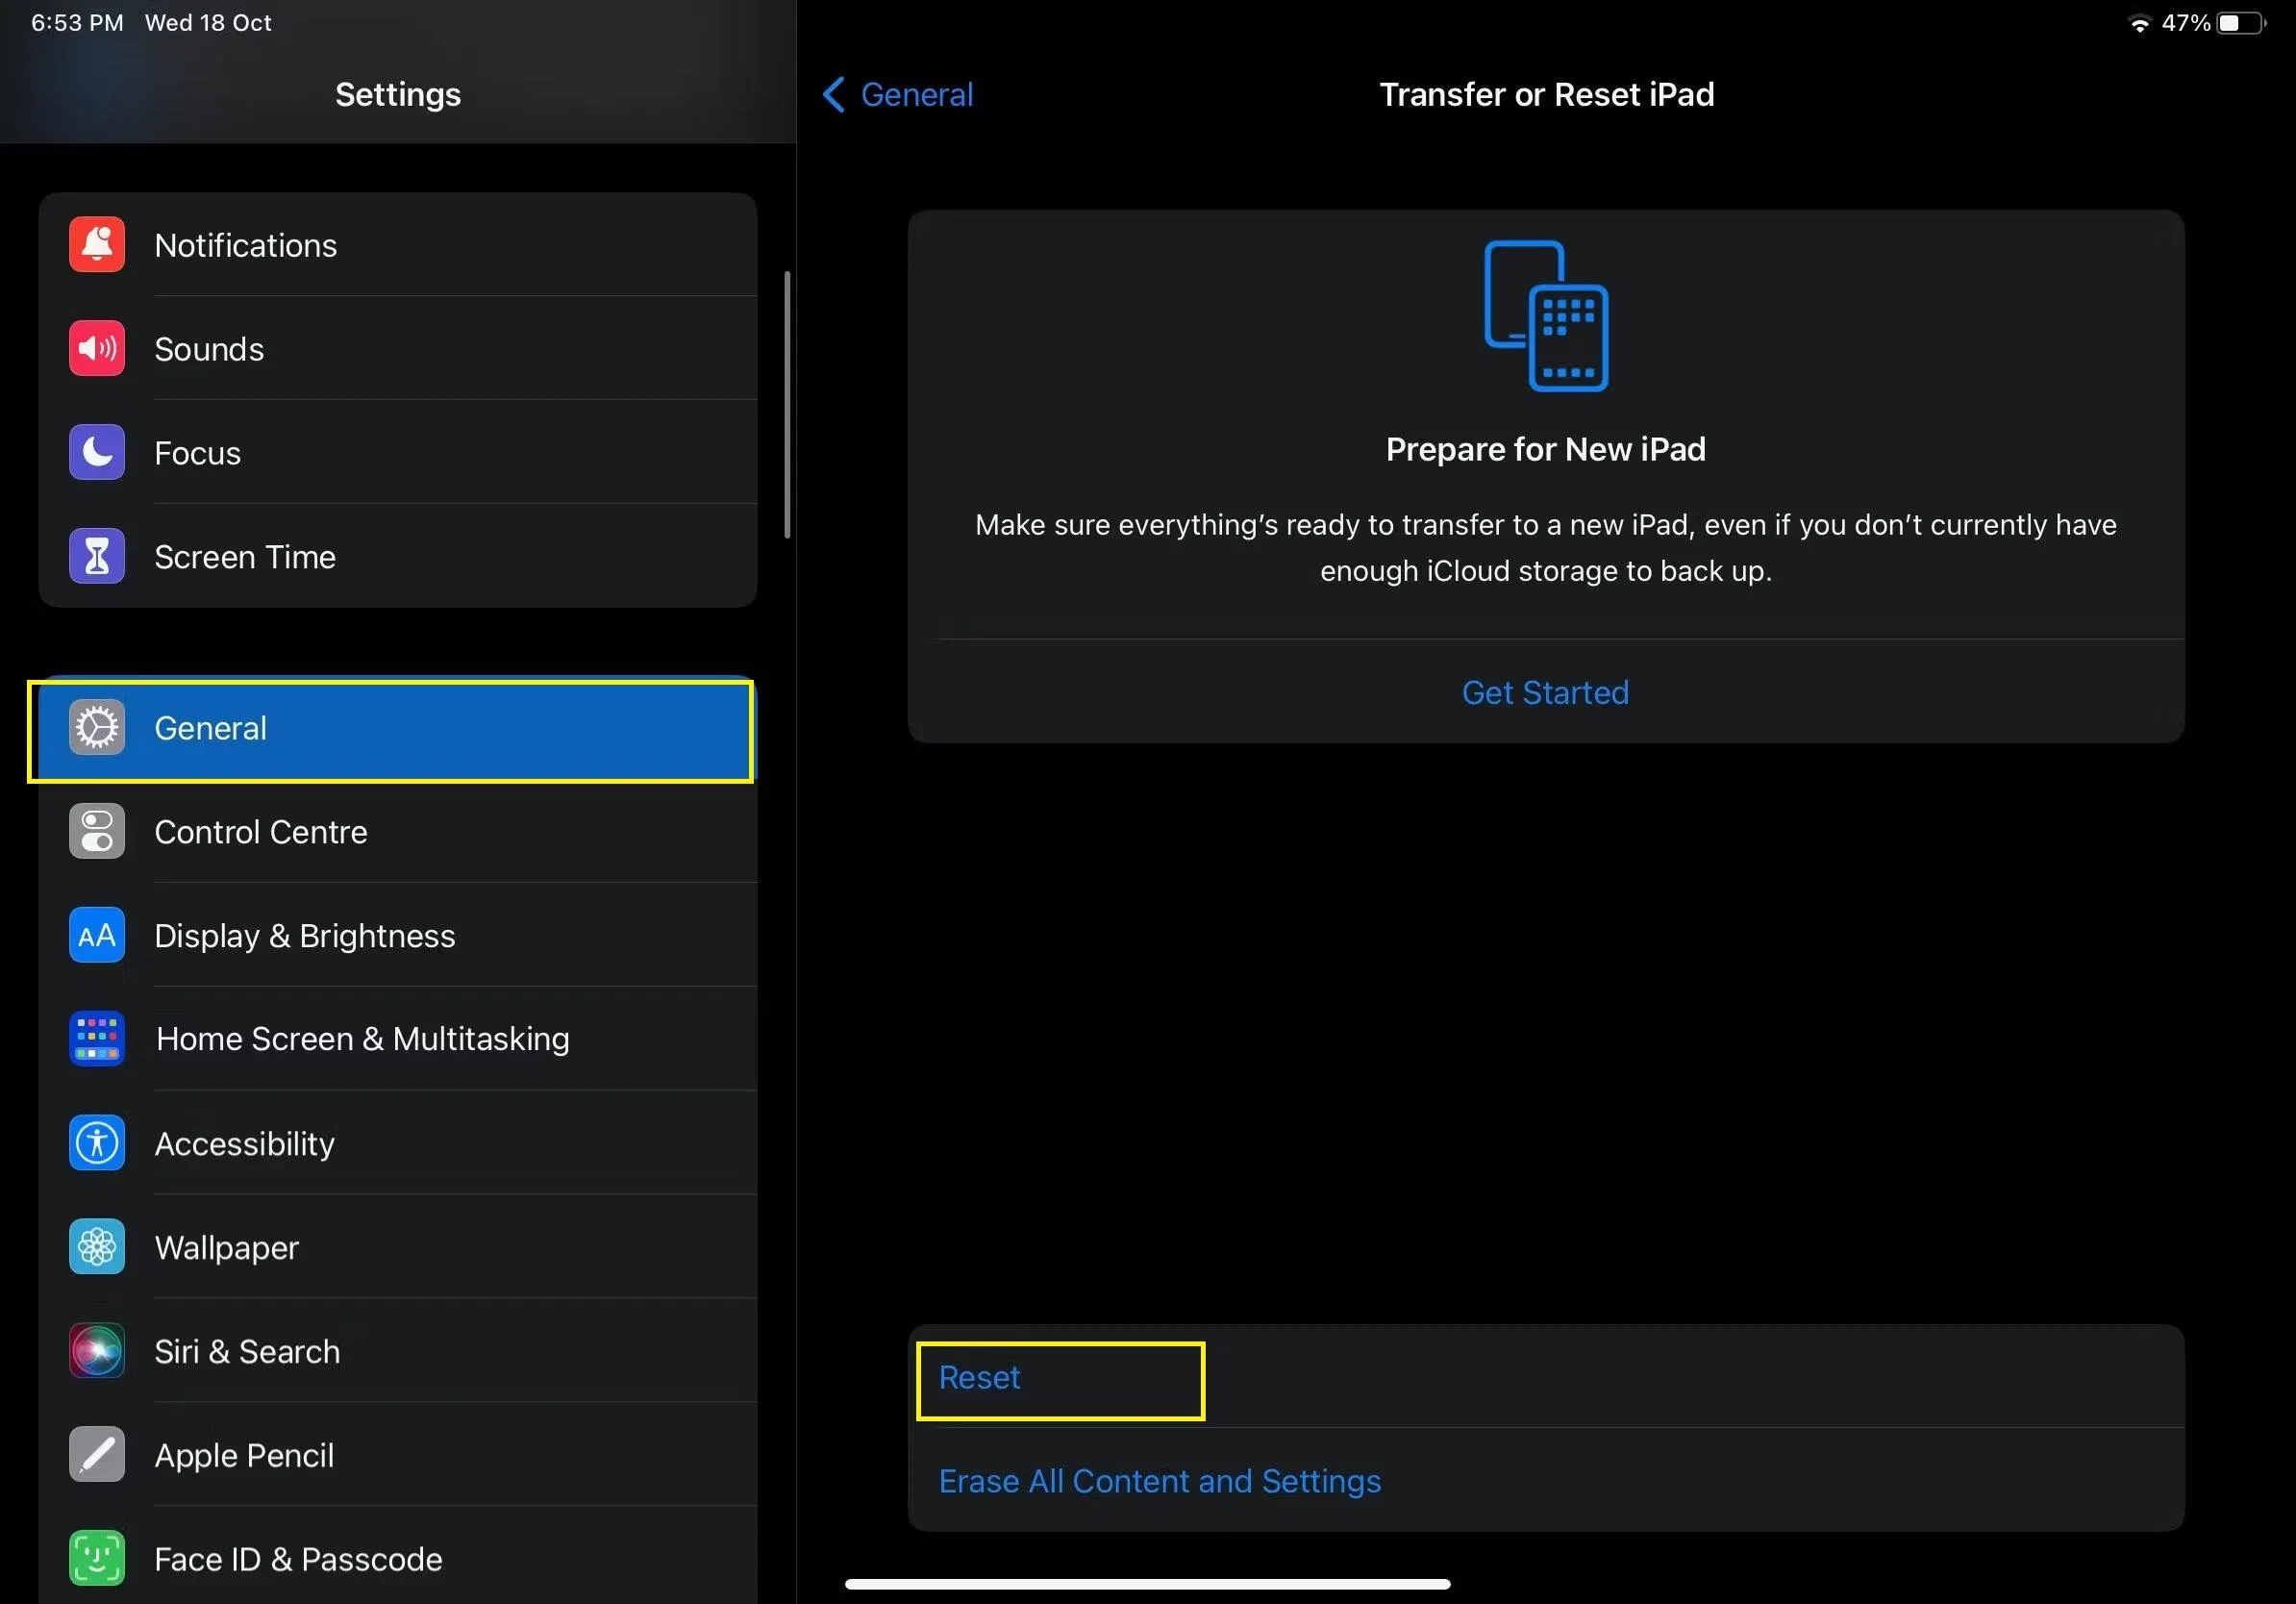Tap the Screen Time hourglass icon

point(97,557)
